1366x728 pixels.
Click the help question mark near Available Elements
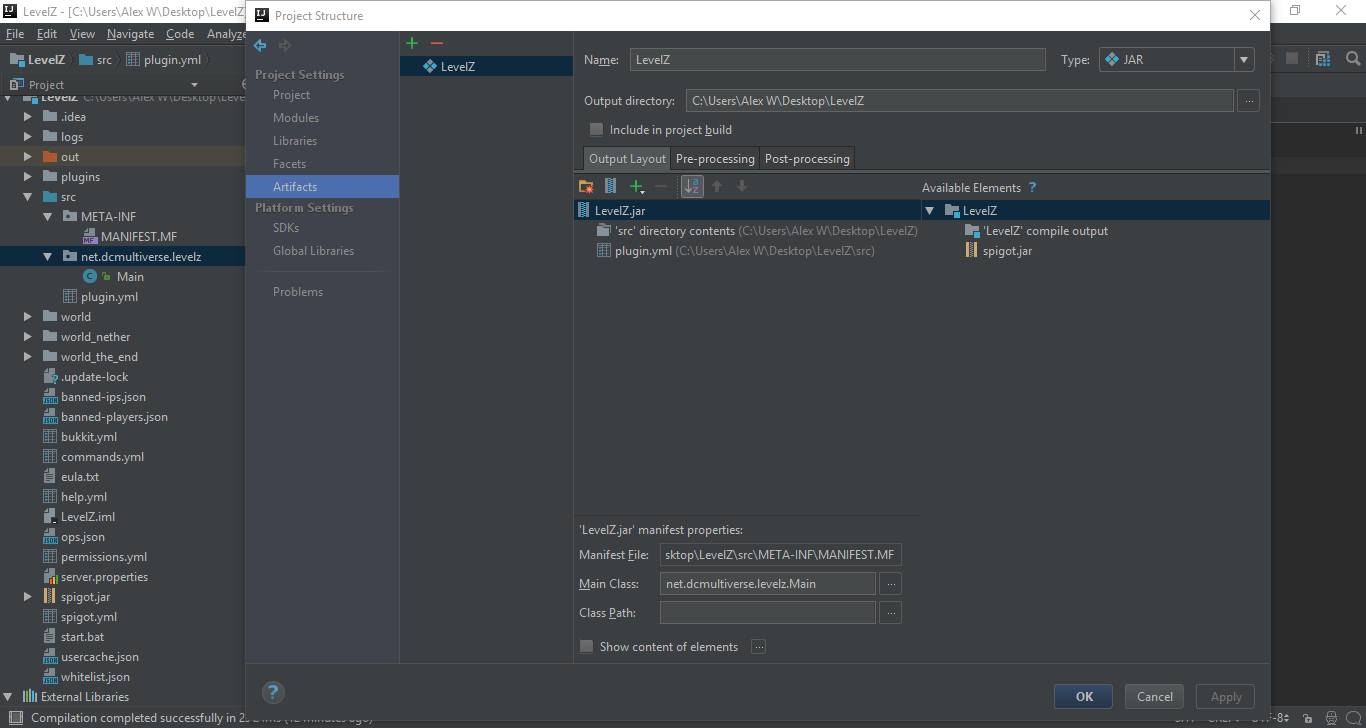click(1032, 187)
